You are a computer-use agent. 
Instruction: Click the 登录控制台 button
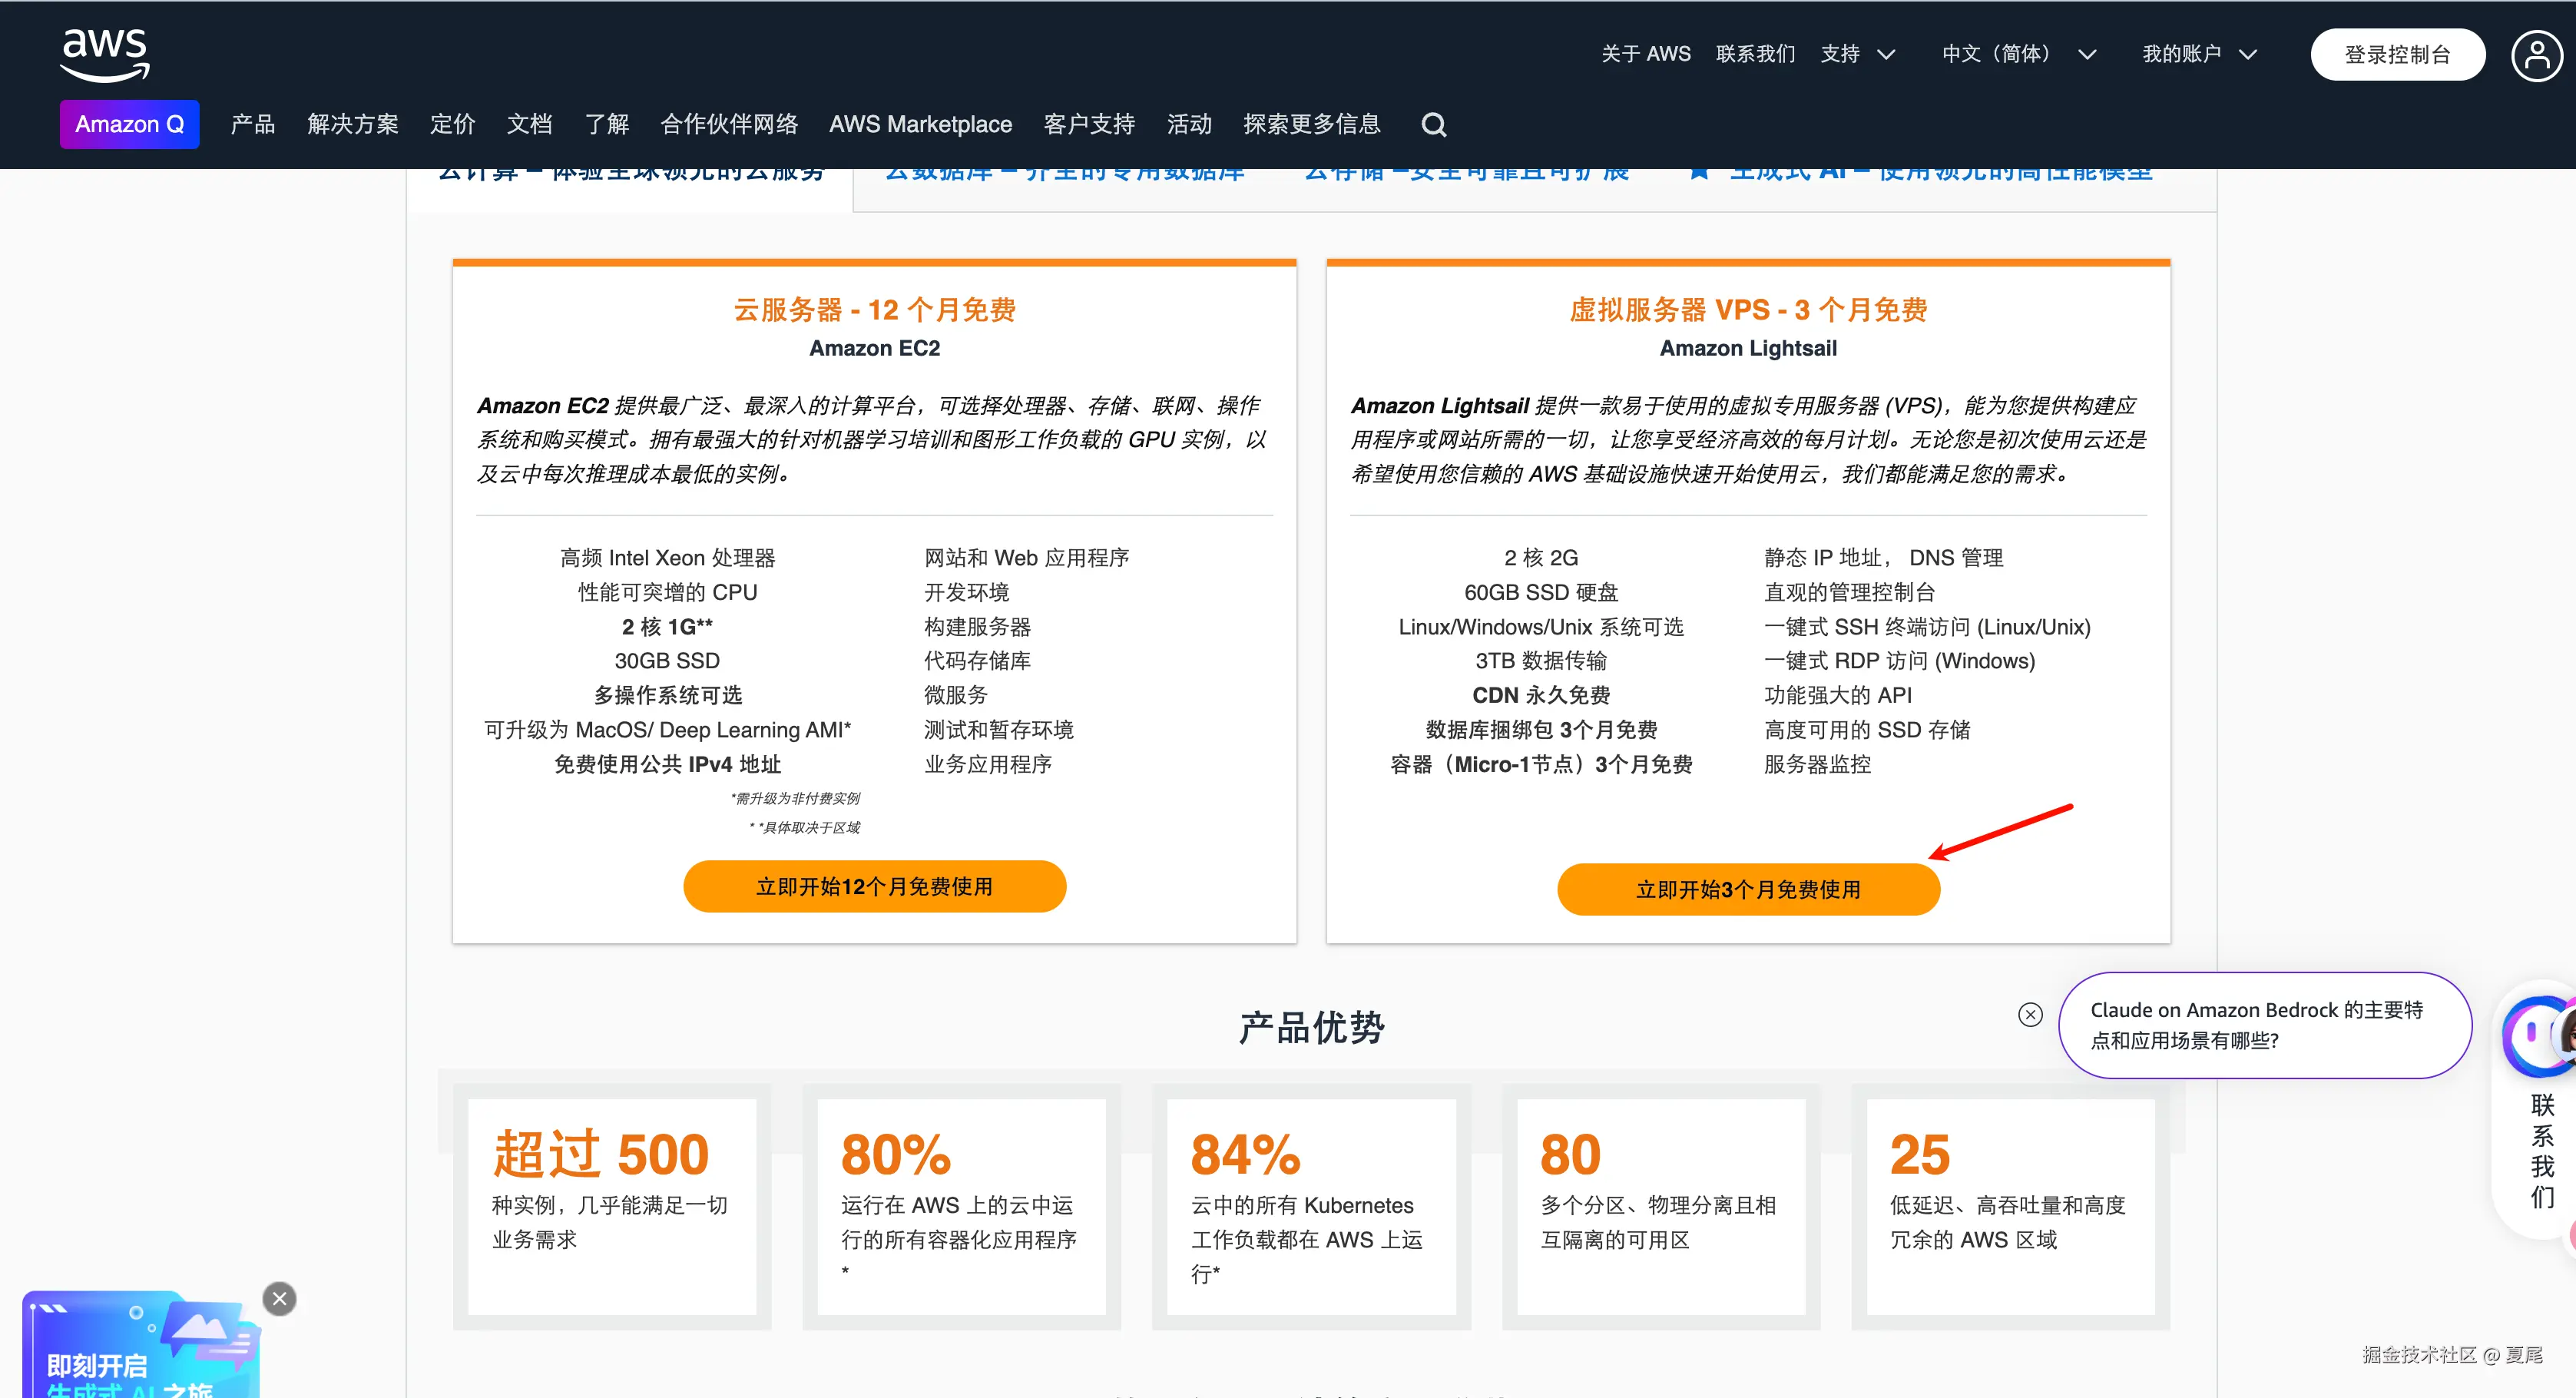[2396, 54]
